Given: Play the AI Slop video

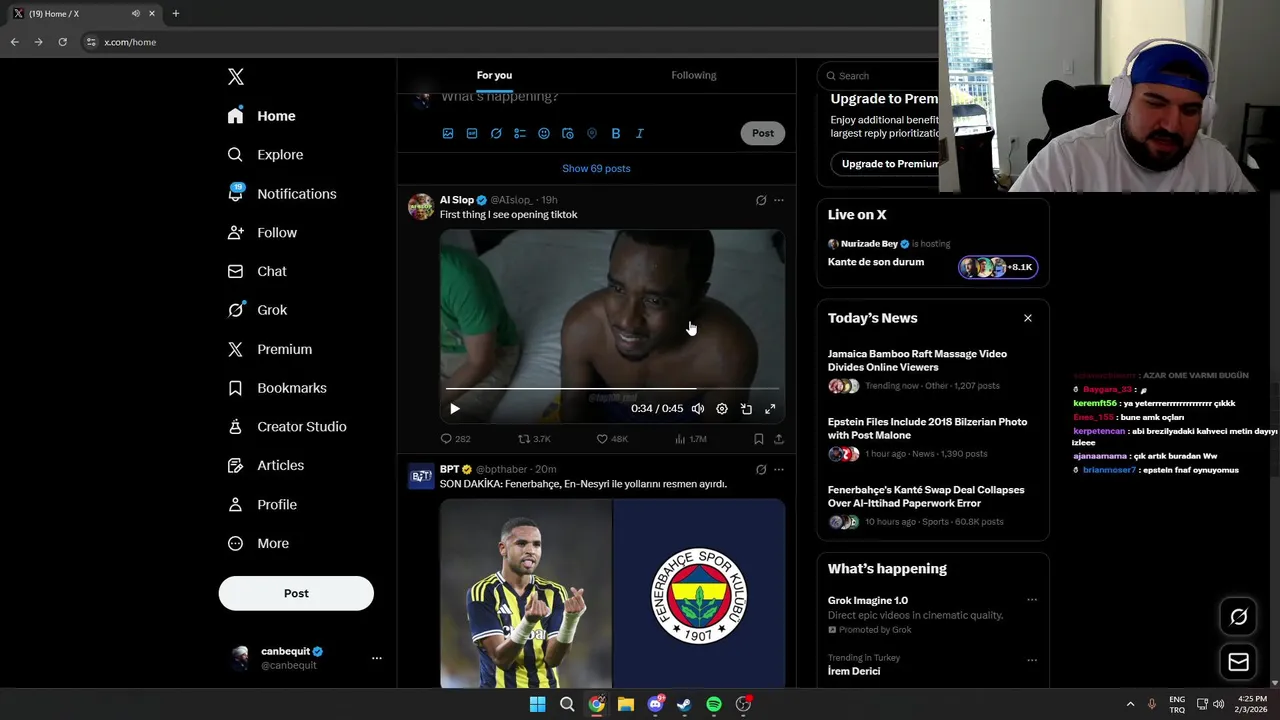Looking at the screenshot, I should click(455, 408).
